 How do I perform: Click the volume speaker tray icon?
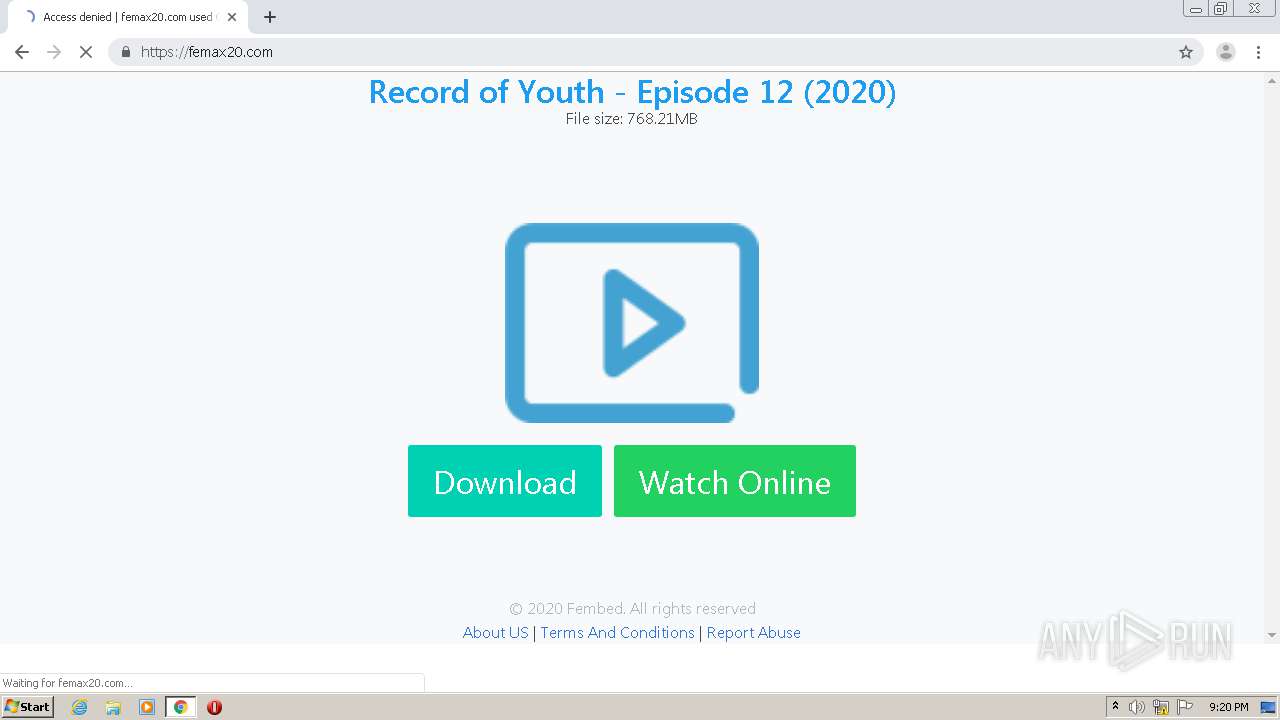tap(1137, 707)
